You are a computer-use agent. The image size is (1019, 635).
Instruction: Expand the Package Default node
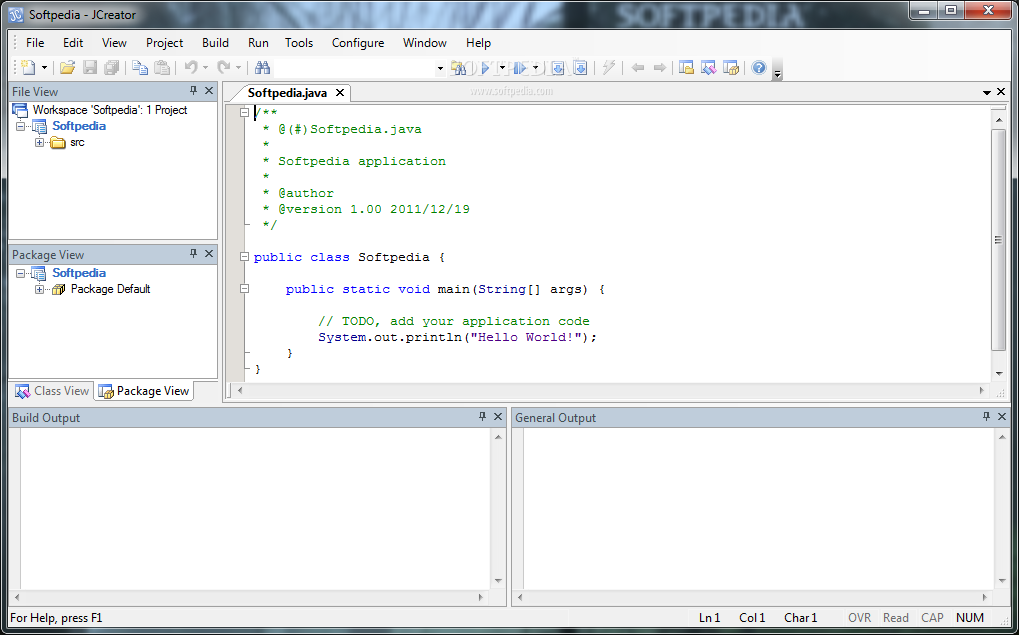40,289
